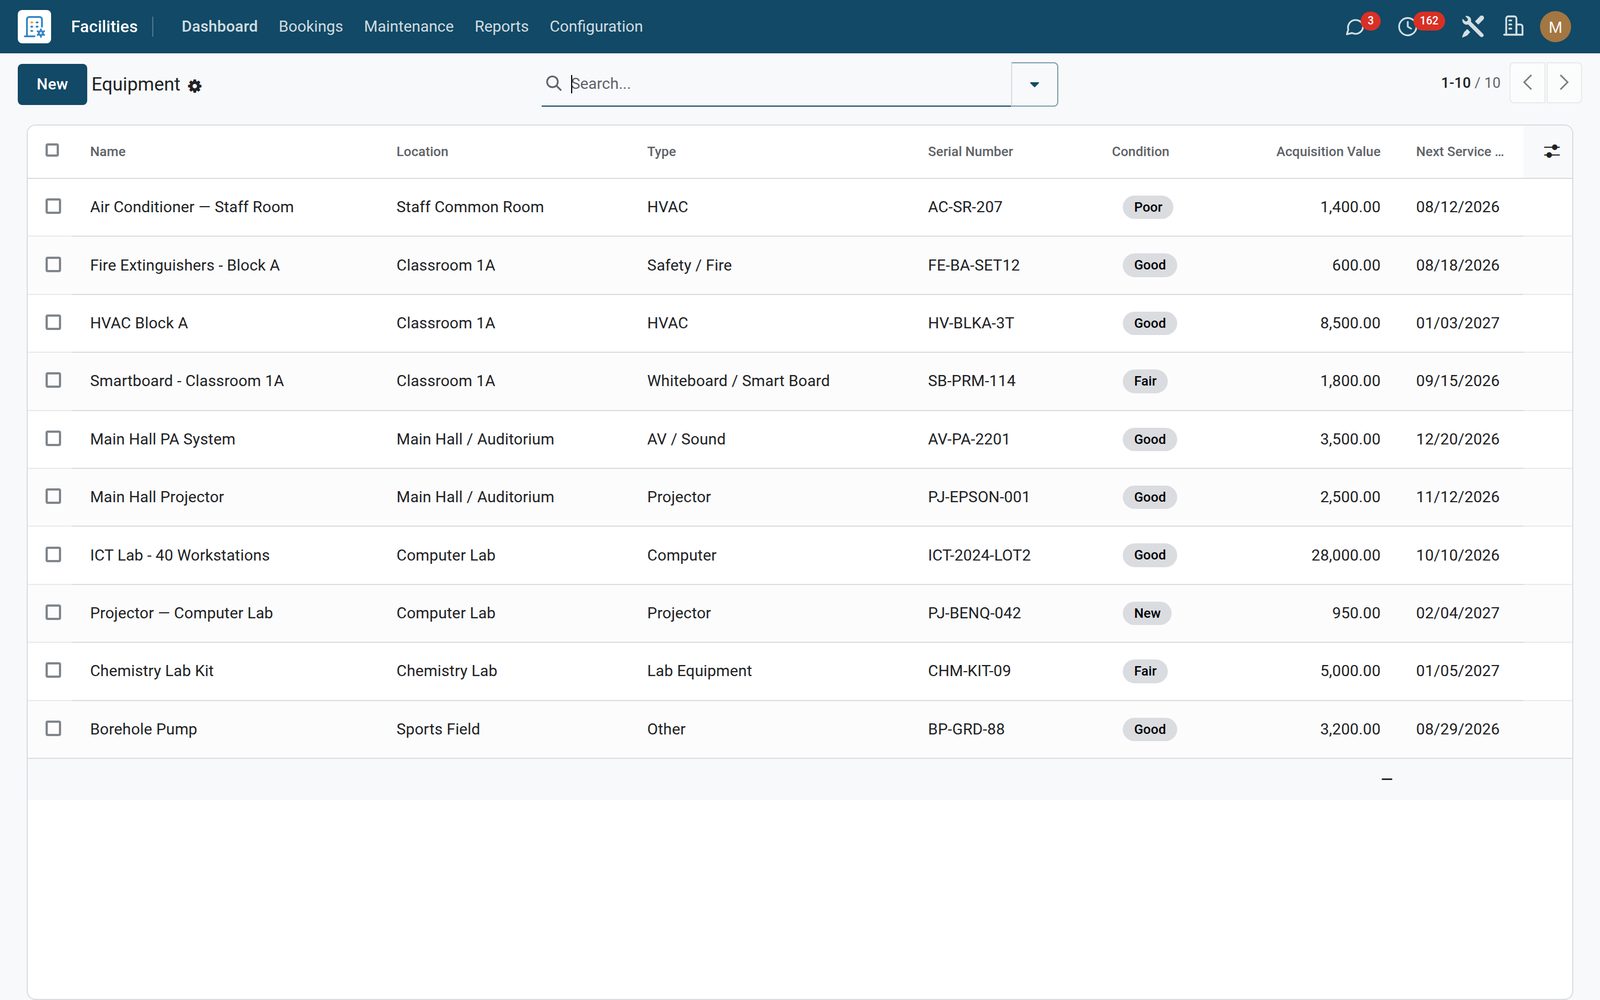Open the activities clock icon
The image size is (1600, 1000).
coord(1407,27)
